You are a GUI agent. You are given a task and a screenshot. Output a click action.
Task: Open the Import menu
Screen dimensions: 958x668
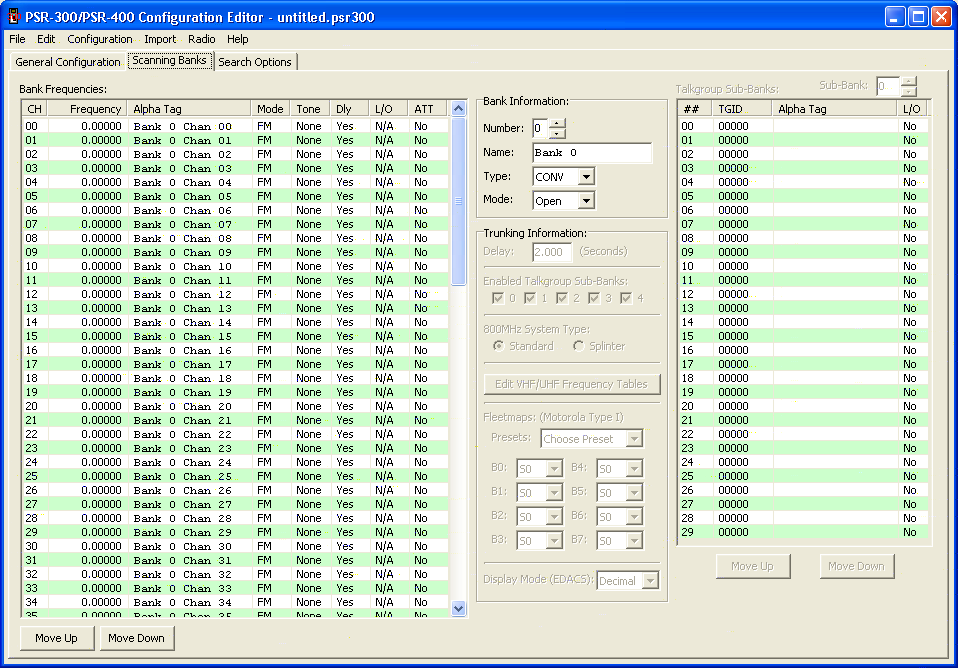160,39
